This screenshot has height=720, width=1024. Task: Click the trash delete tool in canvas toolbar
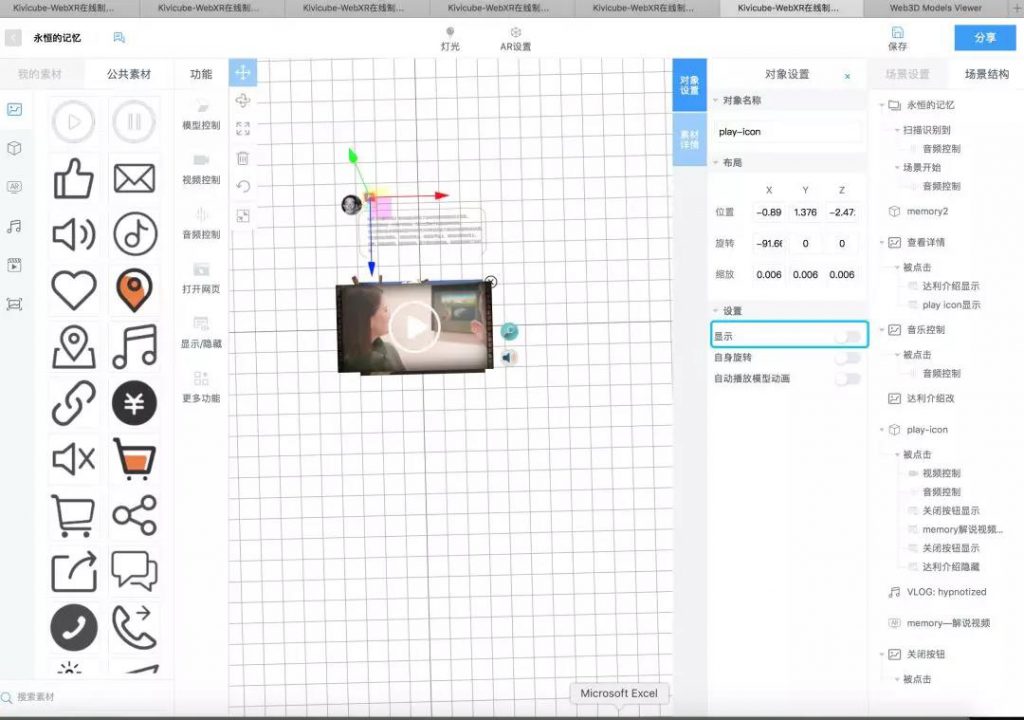(x=242, y=158)
